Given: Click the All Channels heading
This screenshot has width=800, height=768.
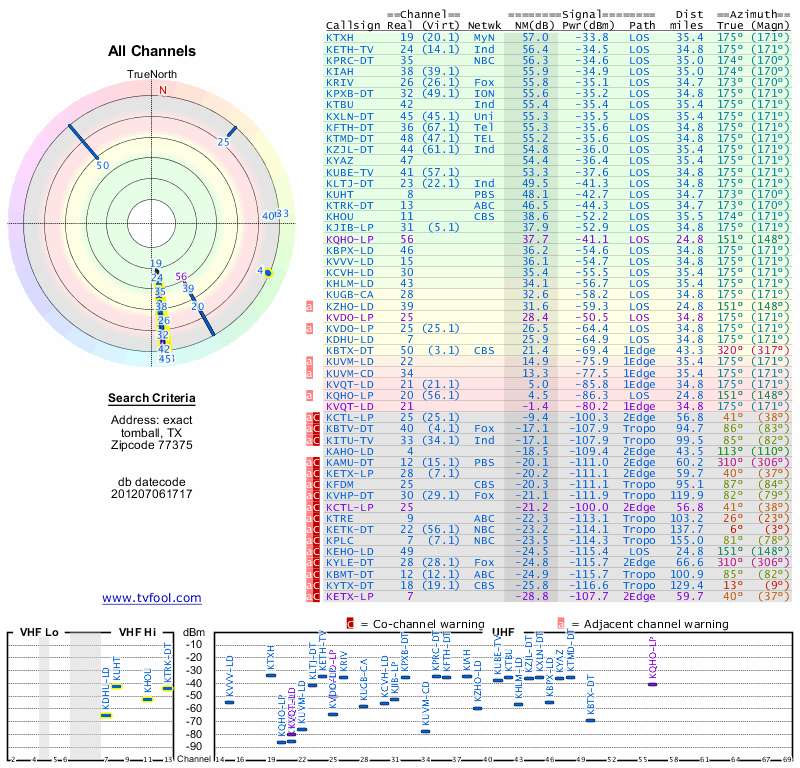Looking at the screenshot, I should click(x=152, y=51).
